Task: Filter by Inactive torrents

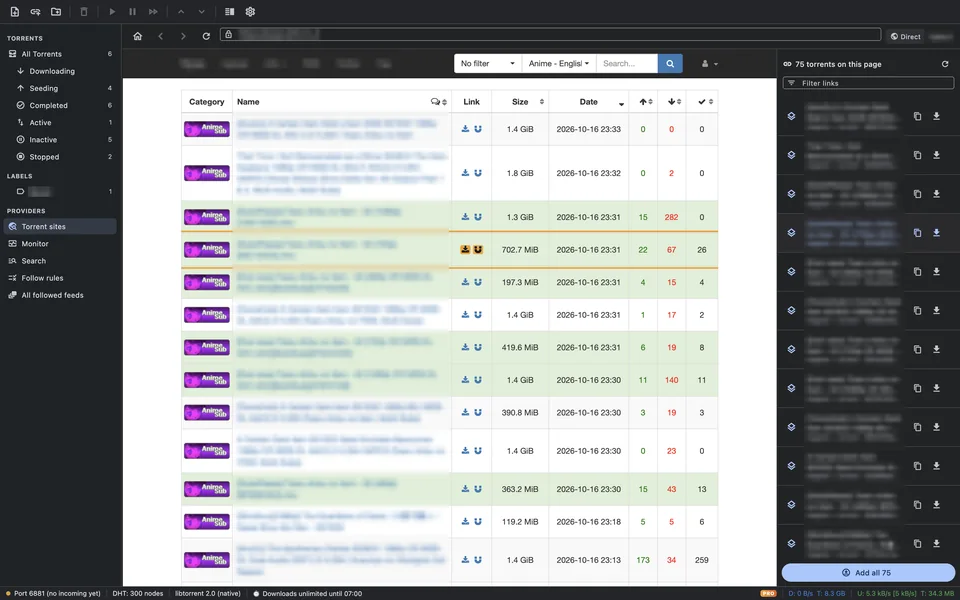Action: click(61, 140)
